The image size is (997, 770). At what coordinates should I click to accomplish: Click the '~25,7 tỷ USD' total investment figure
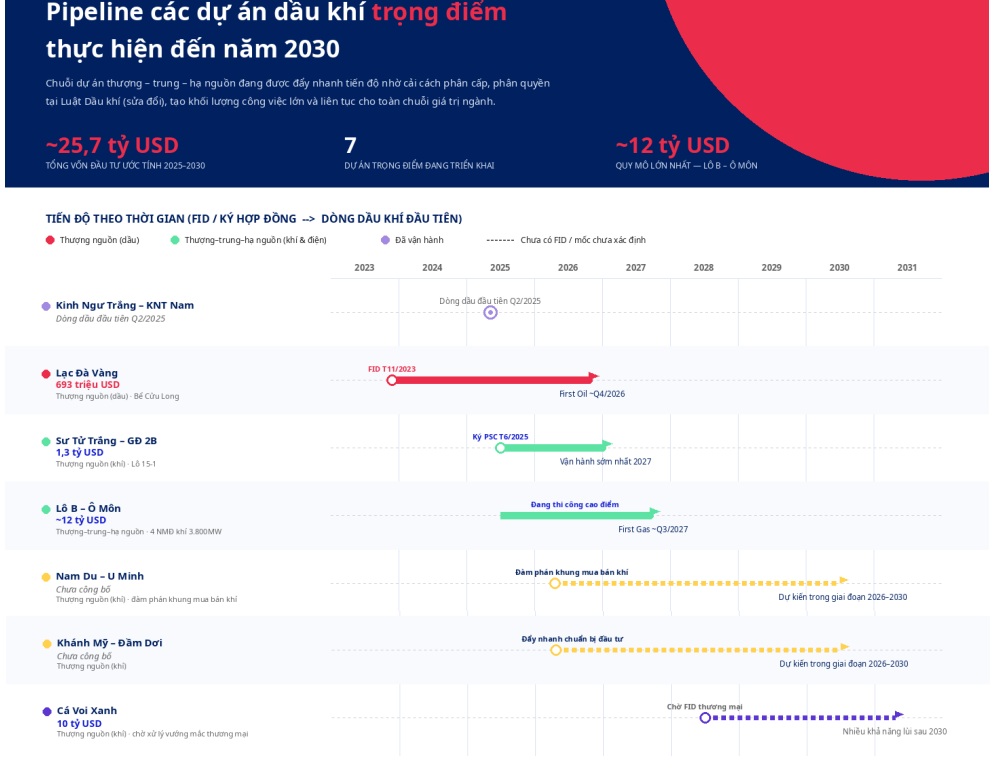coord(112,146)
